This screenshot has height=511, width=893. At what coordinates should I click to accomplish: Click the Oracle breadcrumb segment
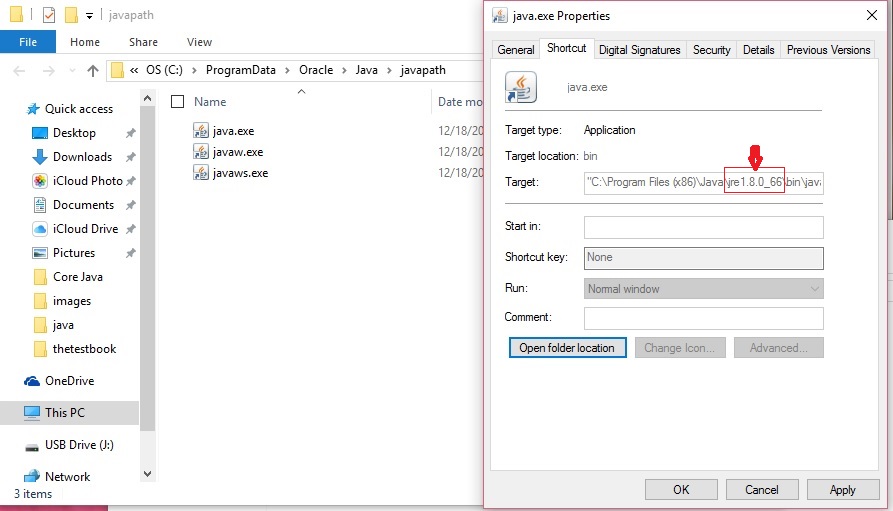[316, 70]
